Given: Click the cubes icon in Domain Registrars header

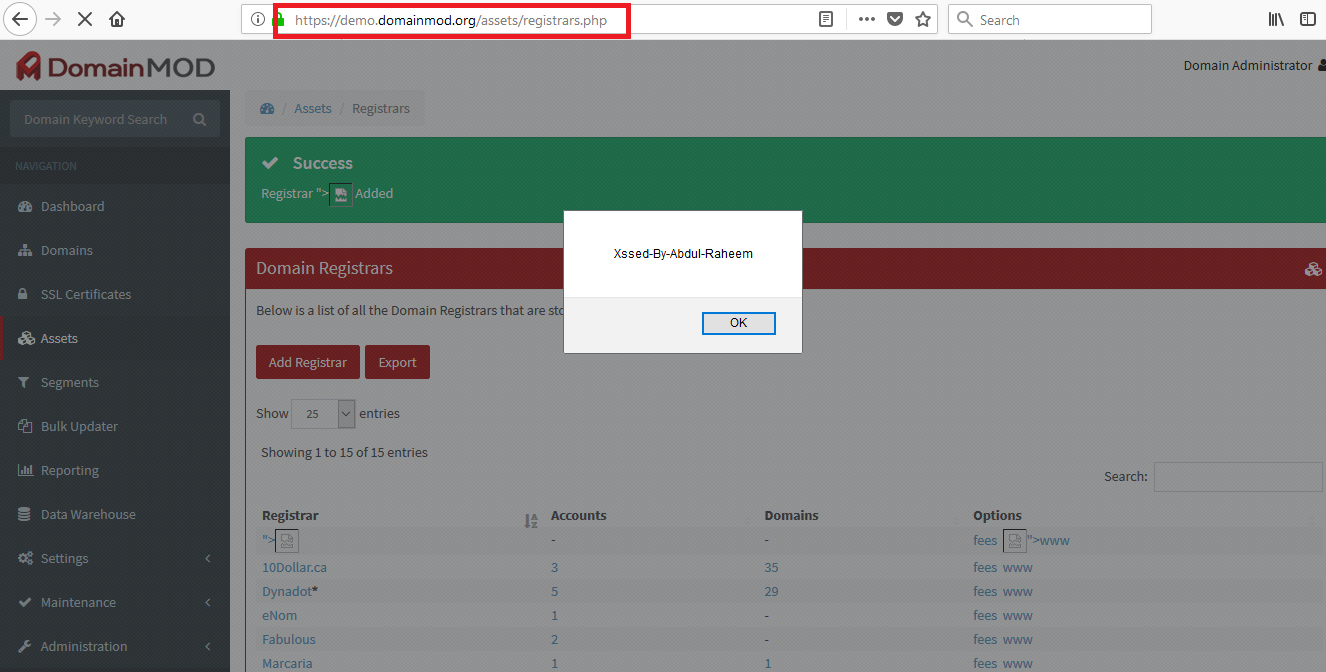Looking at the screenshot, I should pyautogui.click(x=1314, y=269).
